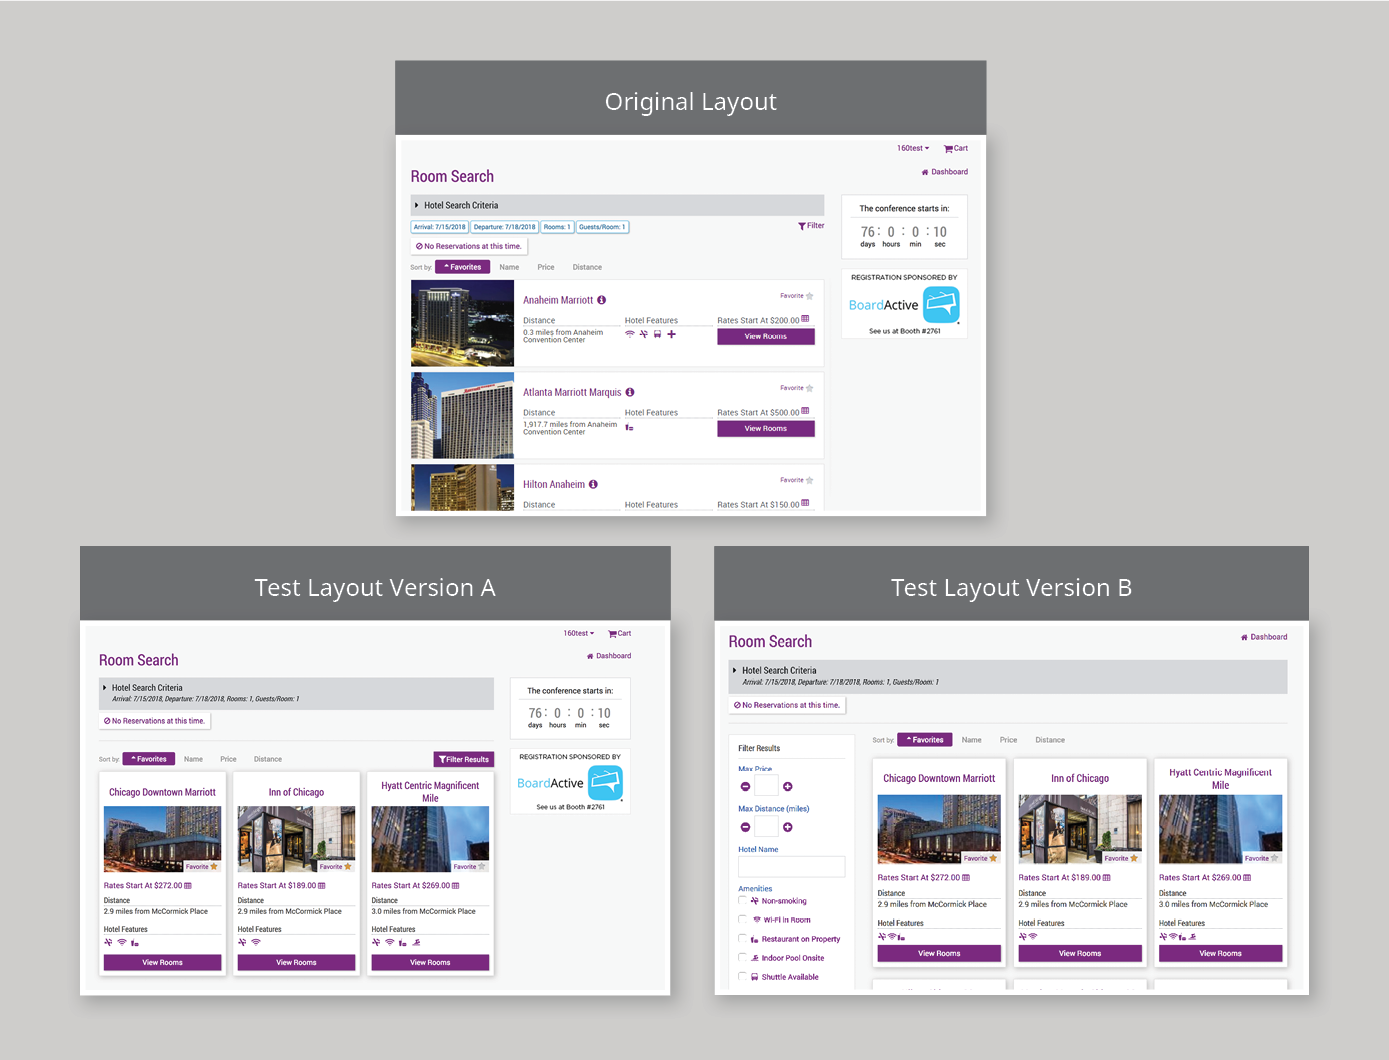Click the Departure: 7/18/2018 tag in Original Layout
Image resolution: width=1389 pixels, height=1060 pixels.
[504, 227]
